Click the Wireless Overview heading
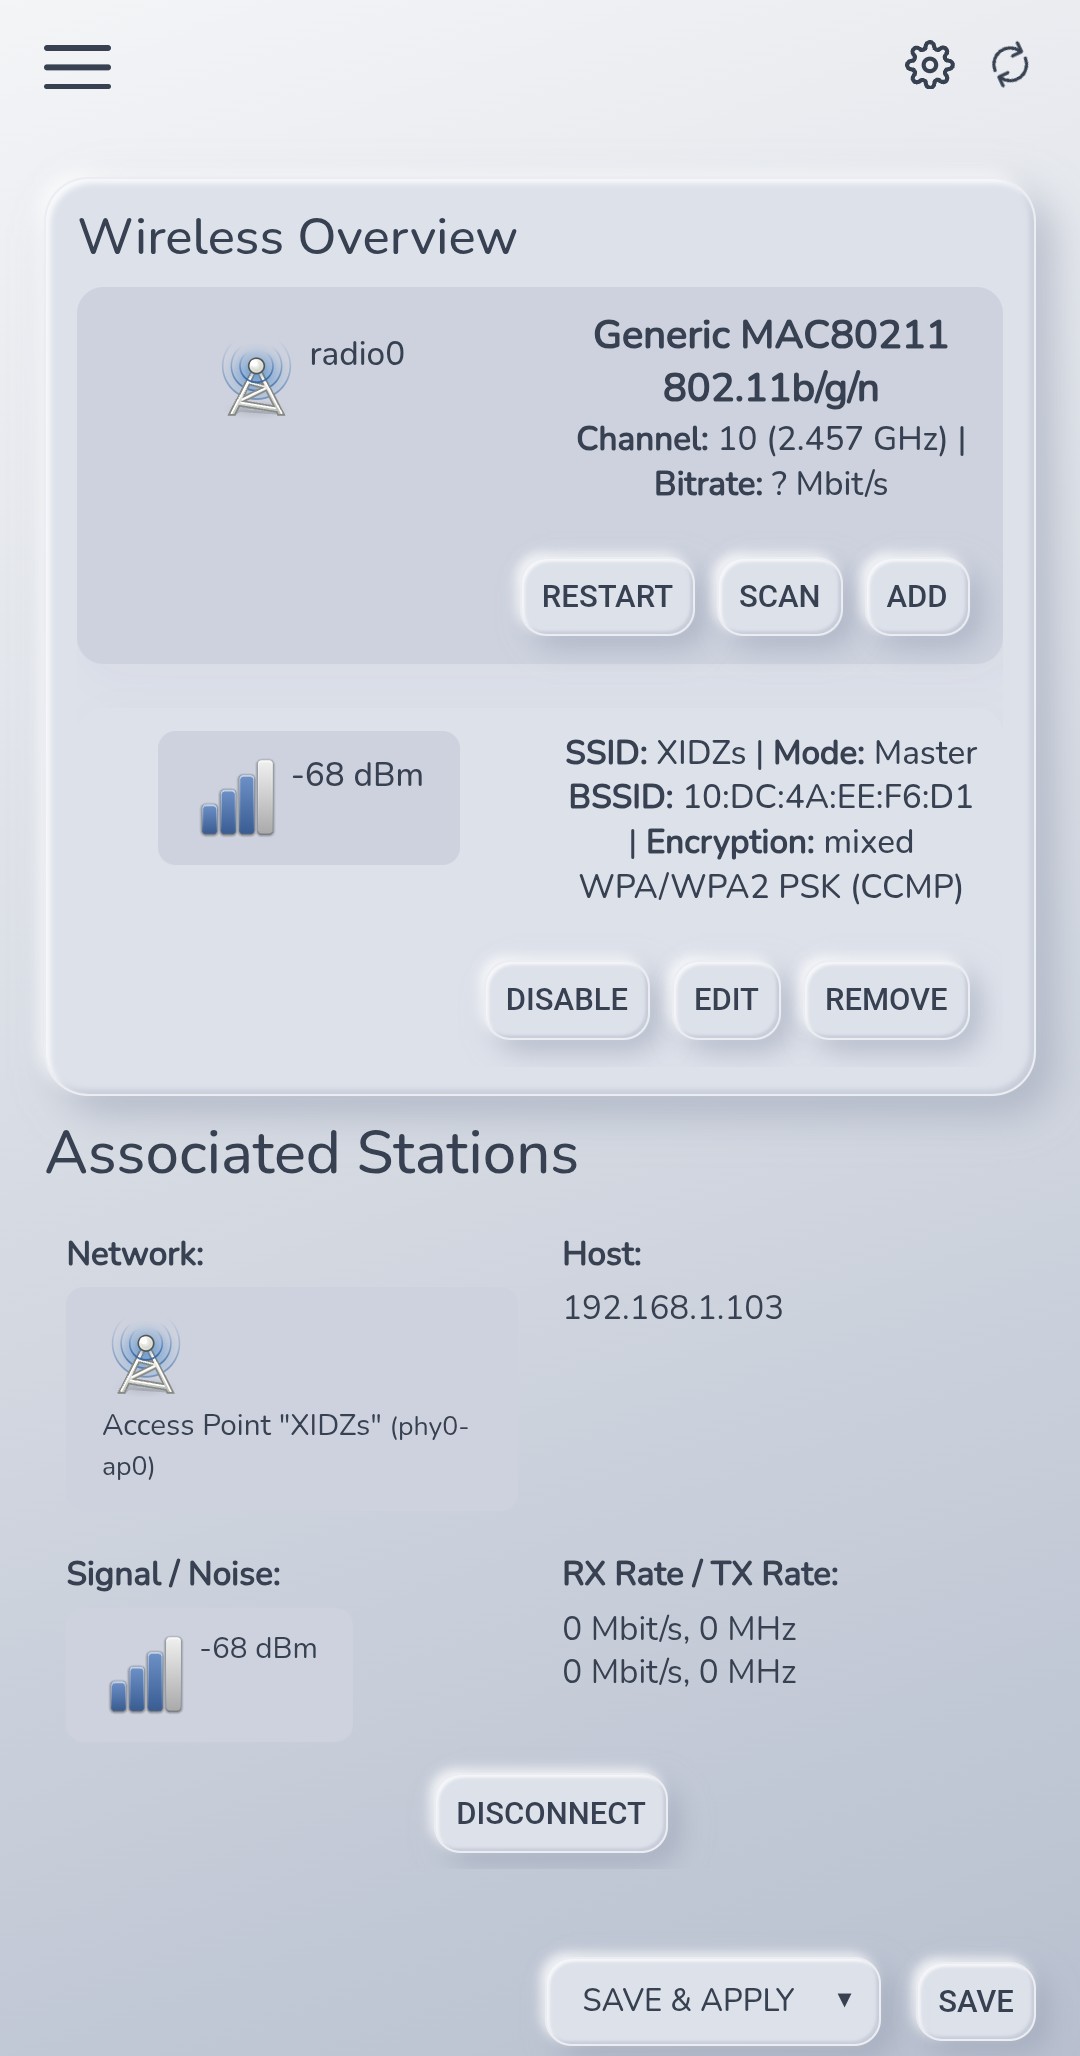 tap(298, 237)
